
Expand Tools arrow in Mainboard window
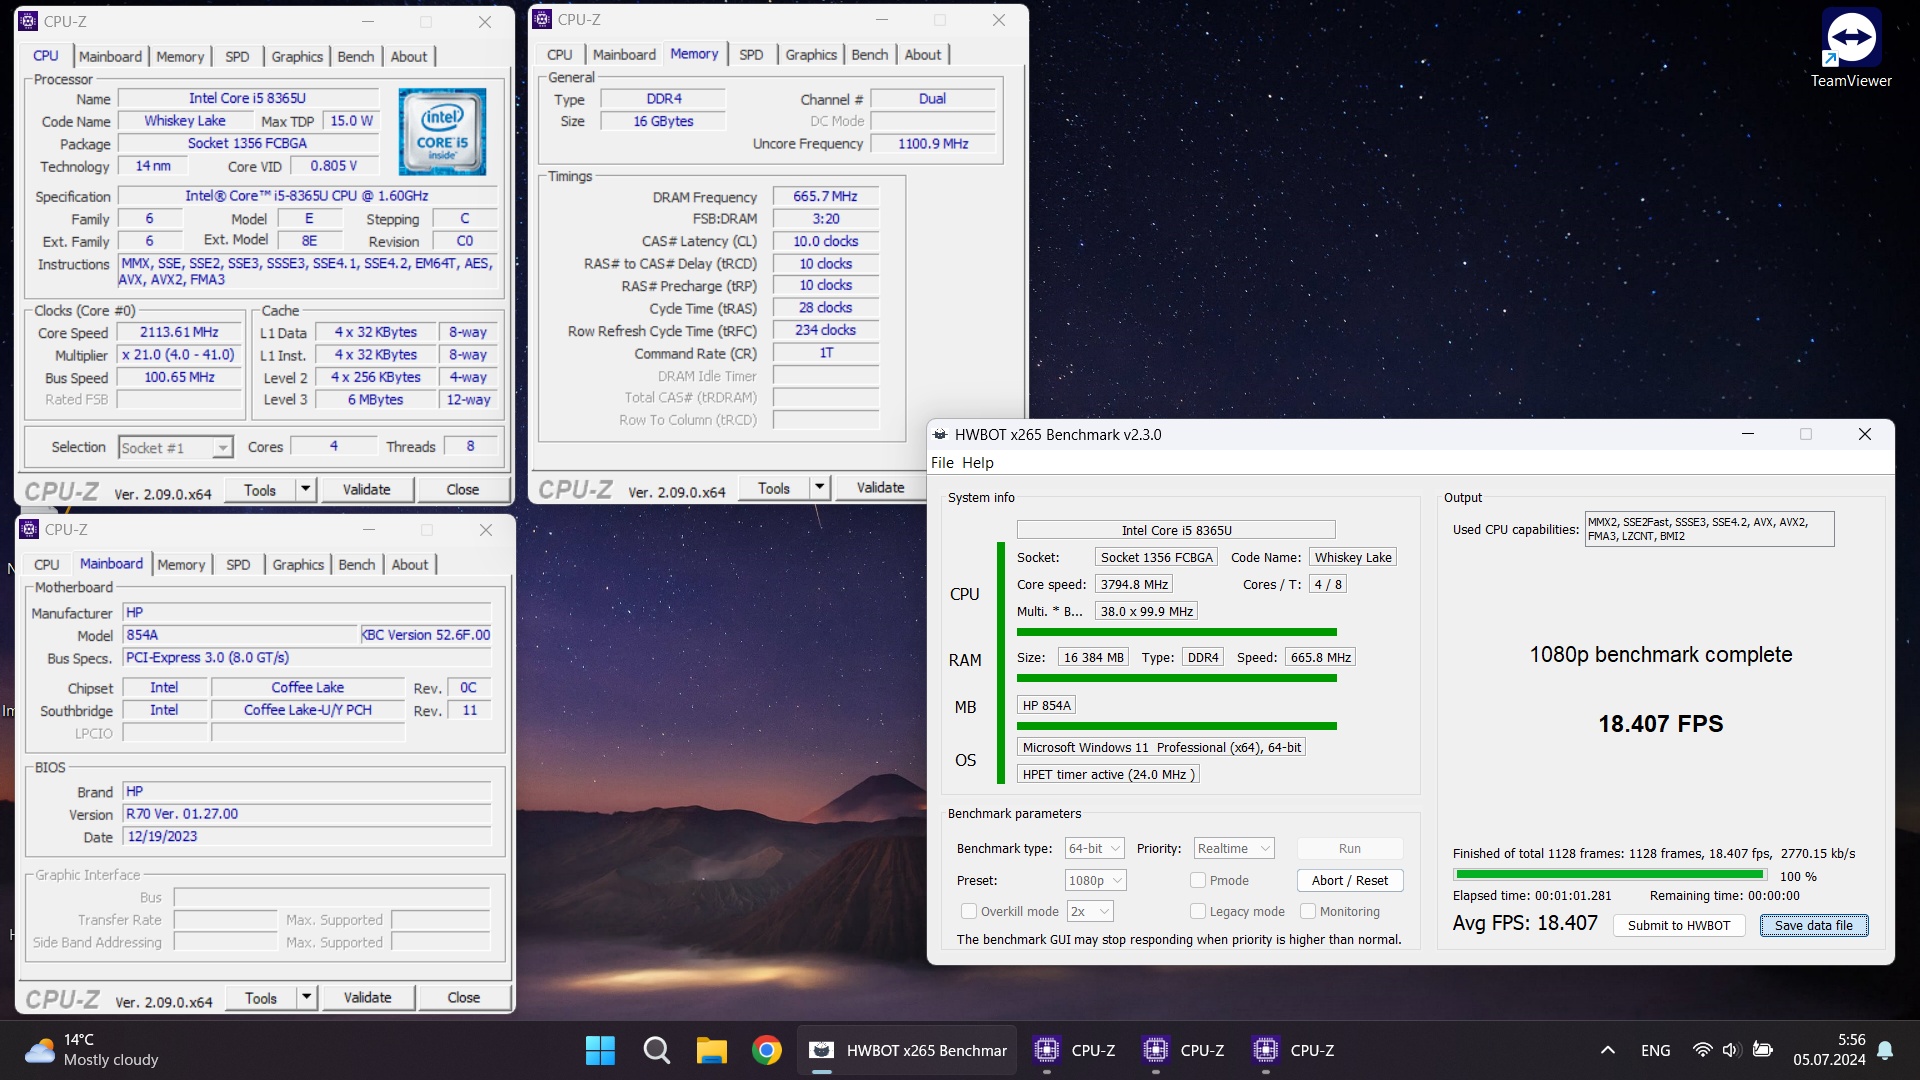point(306,997)
